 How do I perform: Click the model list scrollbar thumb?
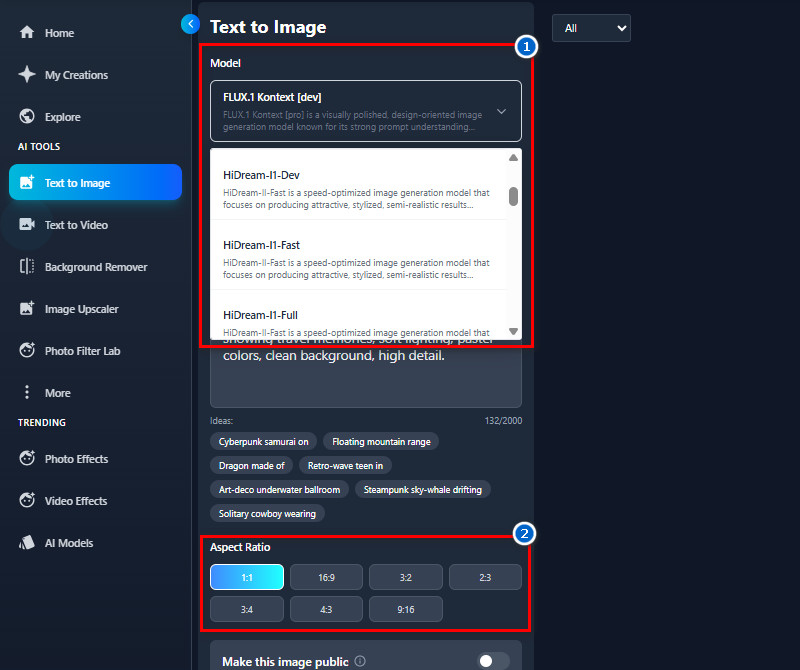[513, 196]
